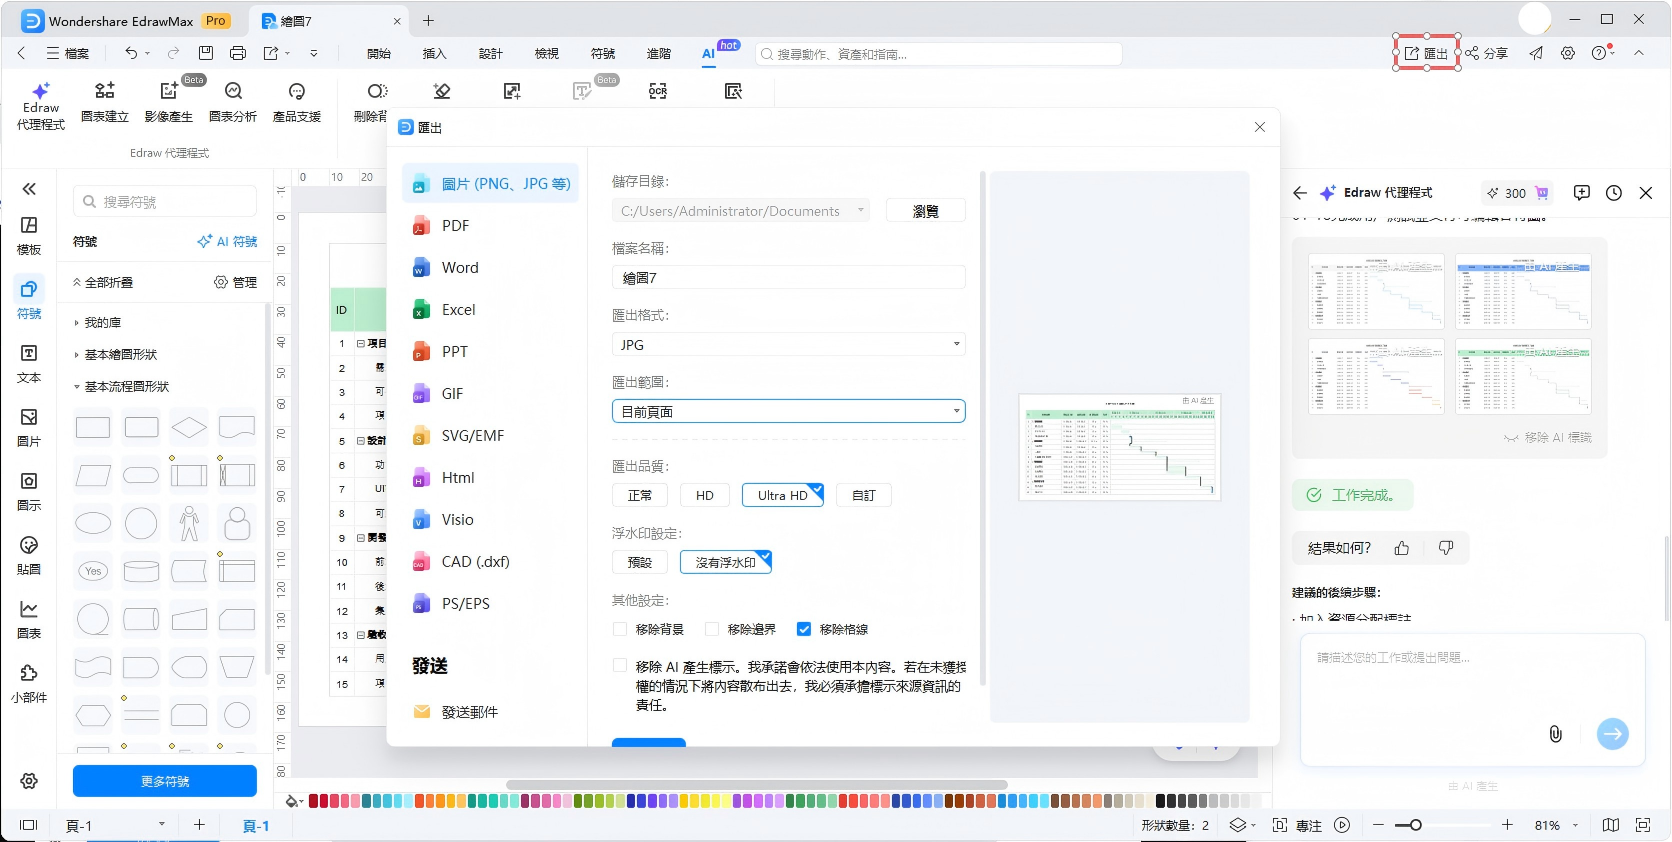Click 發送郵件 in export dialog
This screenshot has height=842, width=1672.
point(457,712)
